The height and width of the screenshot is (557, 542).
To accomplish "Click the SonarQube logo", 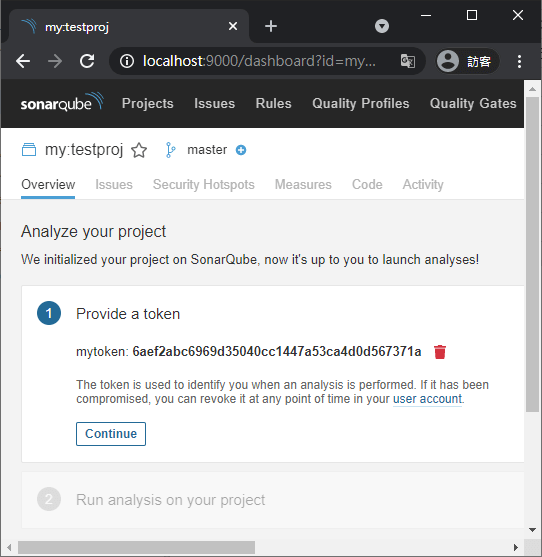I will pyautogui.click(x=61, y=103).
